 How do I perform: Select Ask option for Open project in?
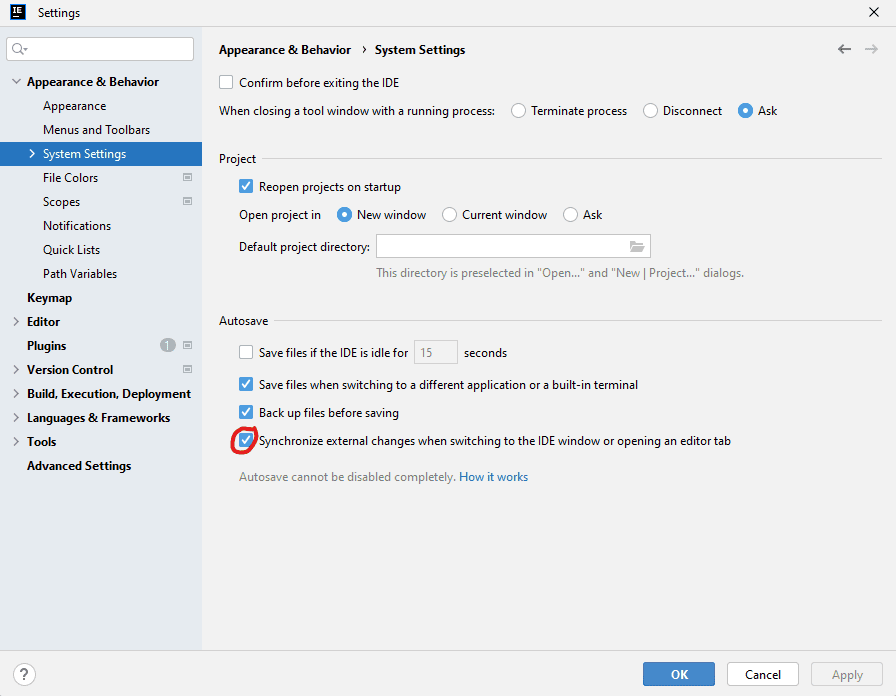click(570, 214)
